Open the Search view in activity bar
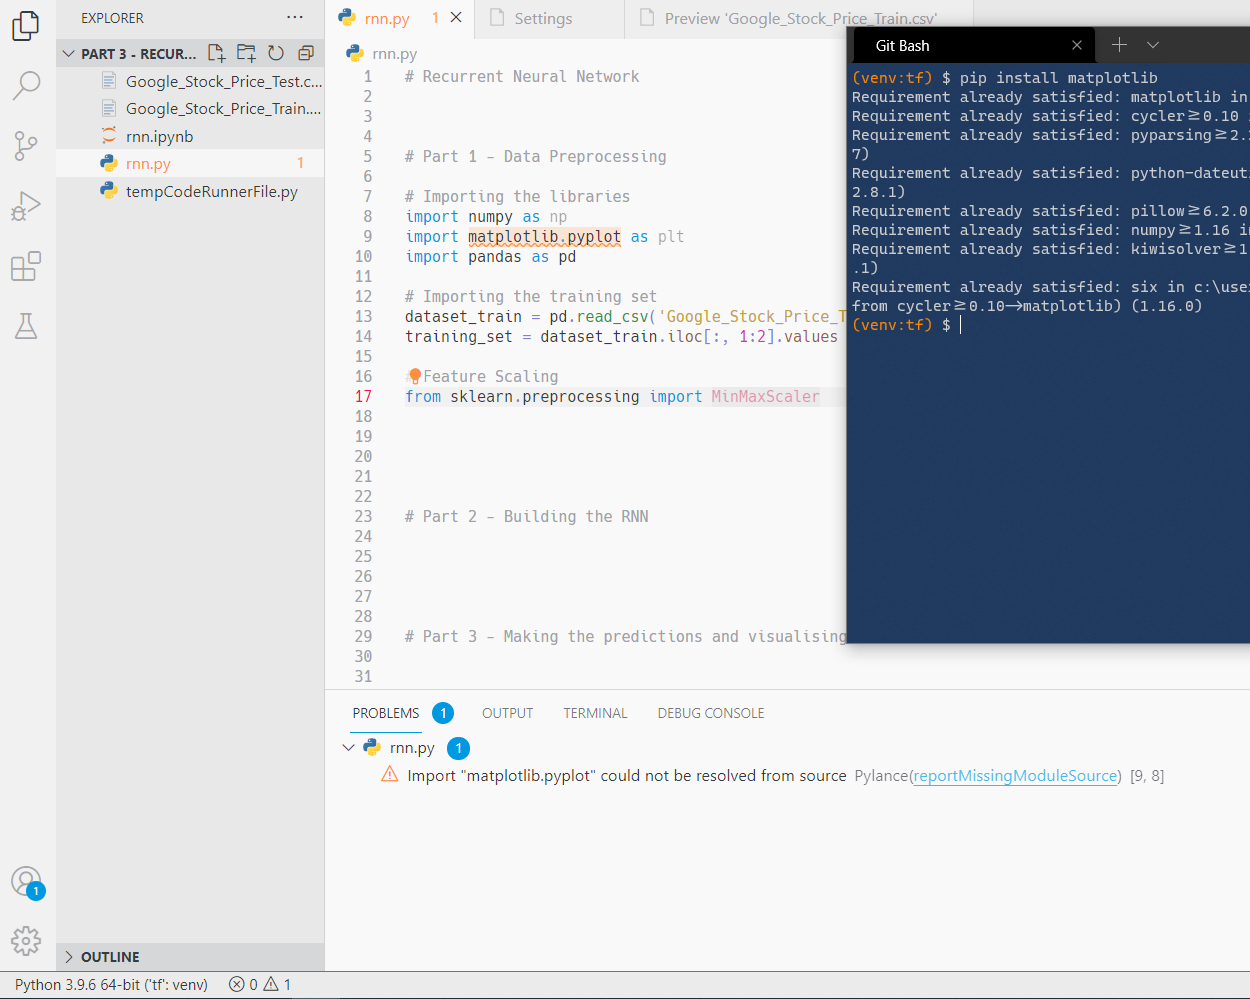 click(x=27, y=85)
